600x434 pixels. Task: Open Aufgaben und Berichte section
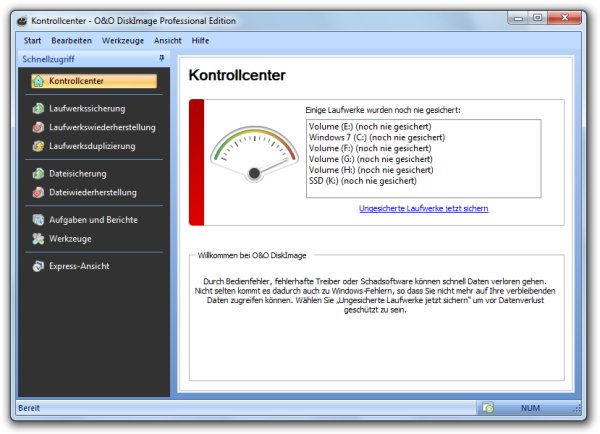tap(94, 220)
